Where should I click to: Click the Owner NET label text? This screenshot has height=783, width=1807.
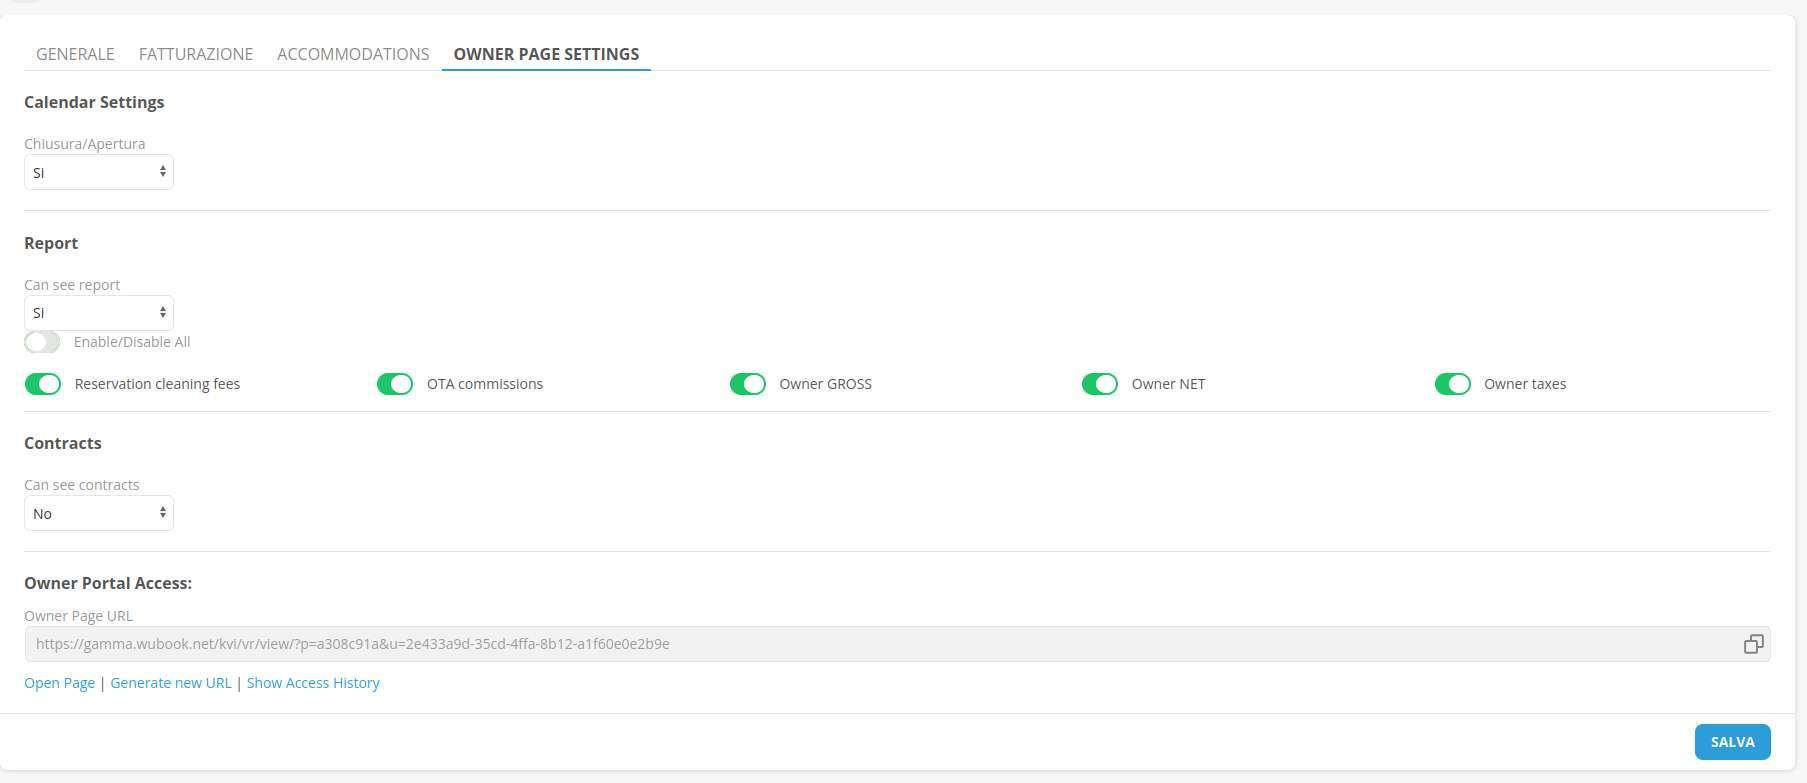click(x=1168, y=384)
